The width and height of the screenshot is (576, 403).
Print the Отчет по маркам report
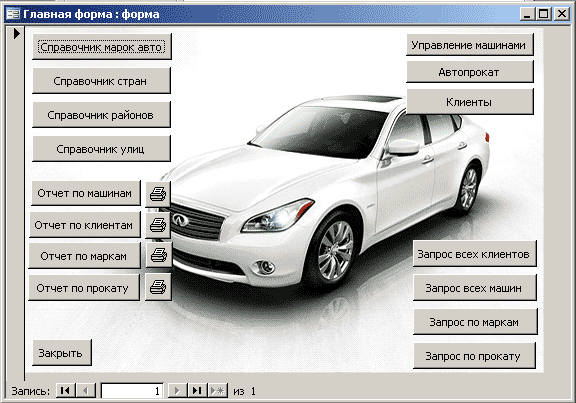point(159,255)
